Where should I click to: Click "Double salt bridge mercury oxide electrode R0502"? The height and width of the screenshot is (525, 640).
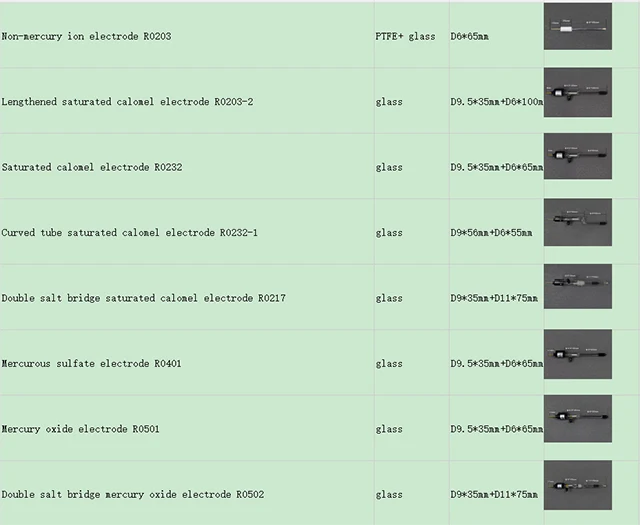point(133,495)
